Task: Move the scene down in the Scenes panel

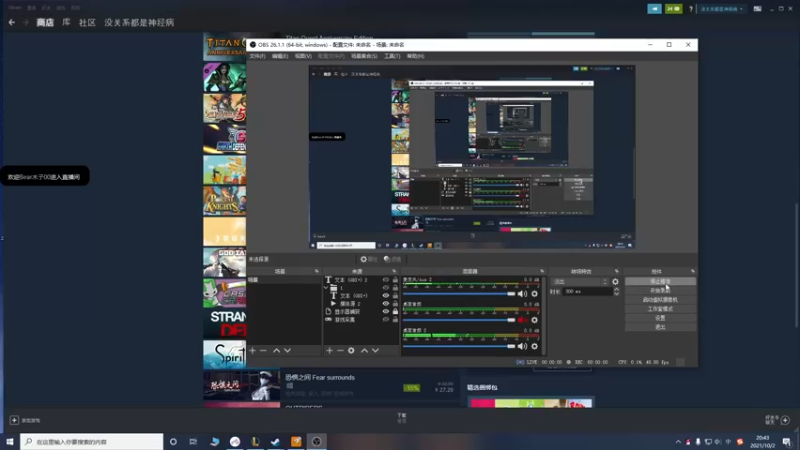Action: (x=287, y=351)
